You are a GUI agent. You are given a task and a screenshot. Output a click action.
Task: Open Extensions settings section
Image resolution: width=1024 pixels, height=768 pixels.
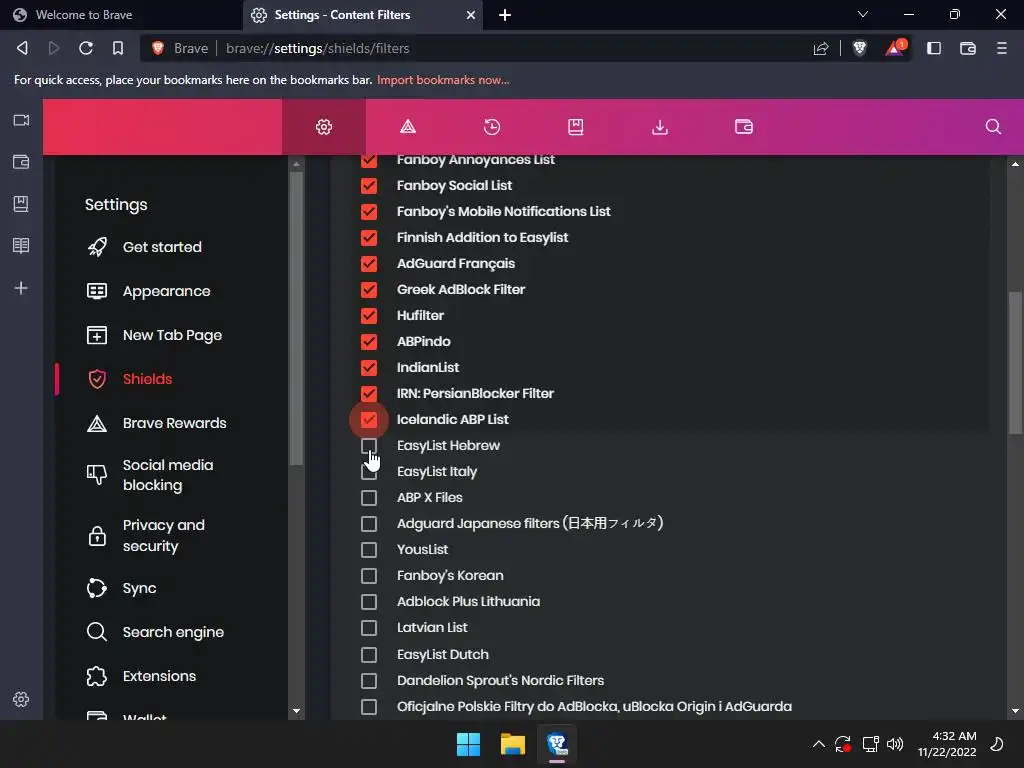[x=159, y=676]
